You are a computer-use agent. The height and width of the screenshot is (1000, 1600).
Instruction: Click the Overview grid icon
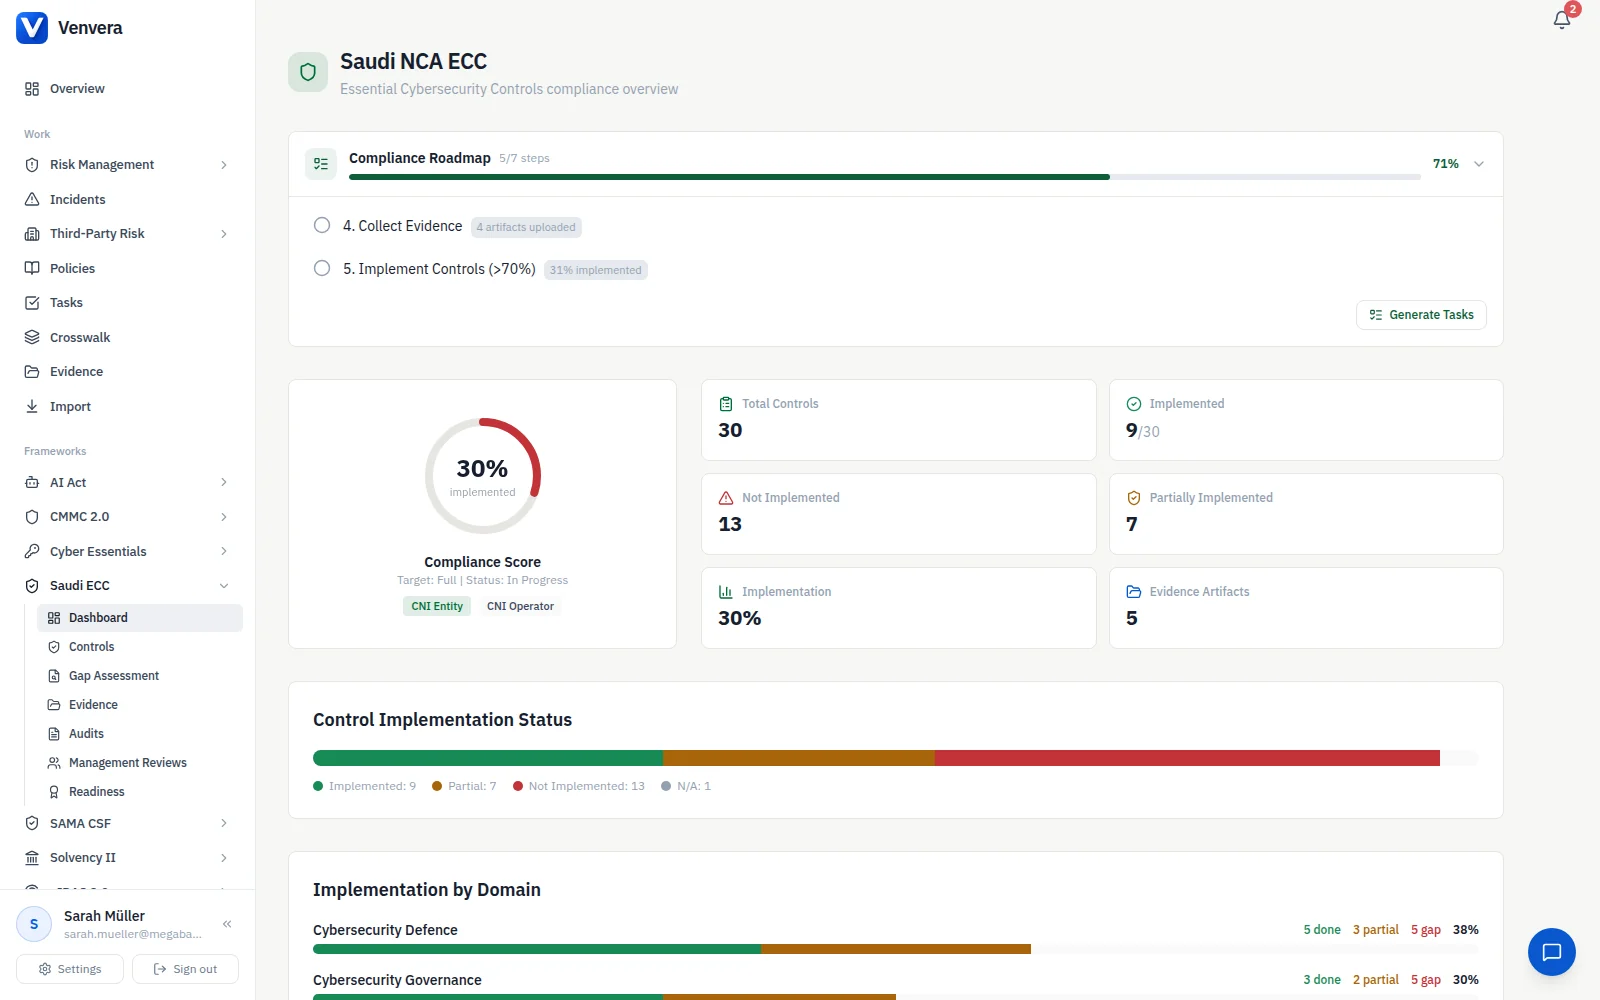tap(32, 89)
